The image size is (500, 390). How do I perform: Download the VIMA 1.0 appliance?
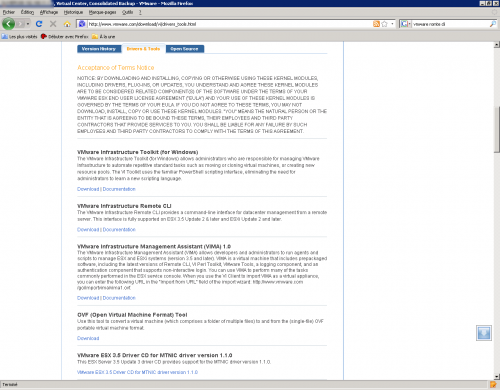[88, 298]
